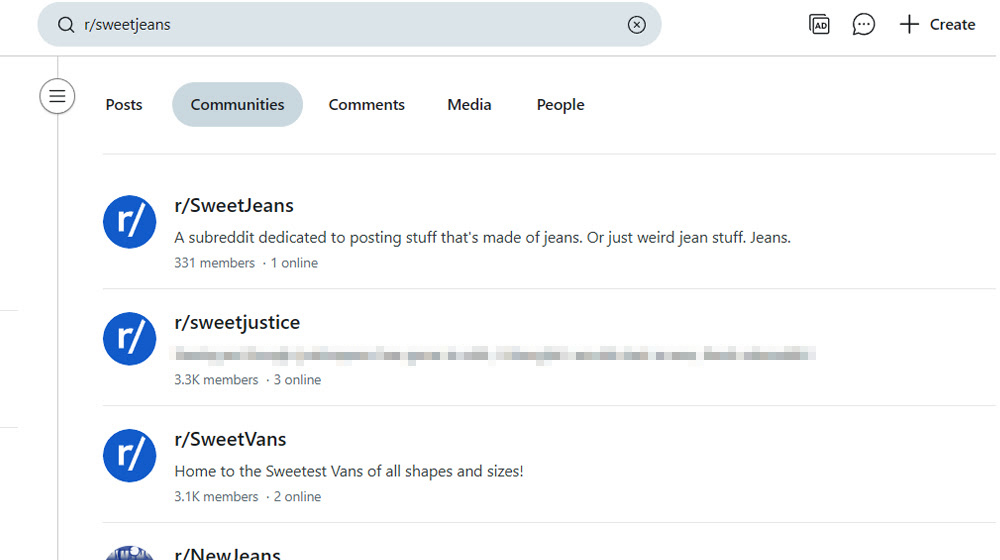Toggle the sidebar hamburger menu button
The height and width of the screenshot is (560, 1000).
pyautogui.click(x=57, y=96)
